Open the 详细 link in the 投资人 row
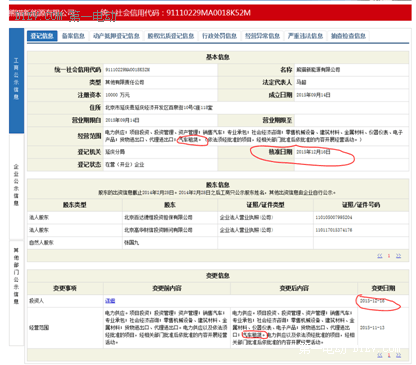Screen dimensions: 416x365 [x=110, y=301]
